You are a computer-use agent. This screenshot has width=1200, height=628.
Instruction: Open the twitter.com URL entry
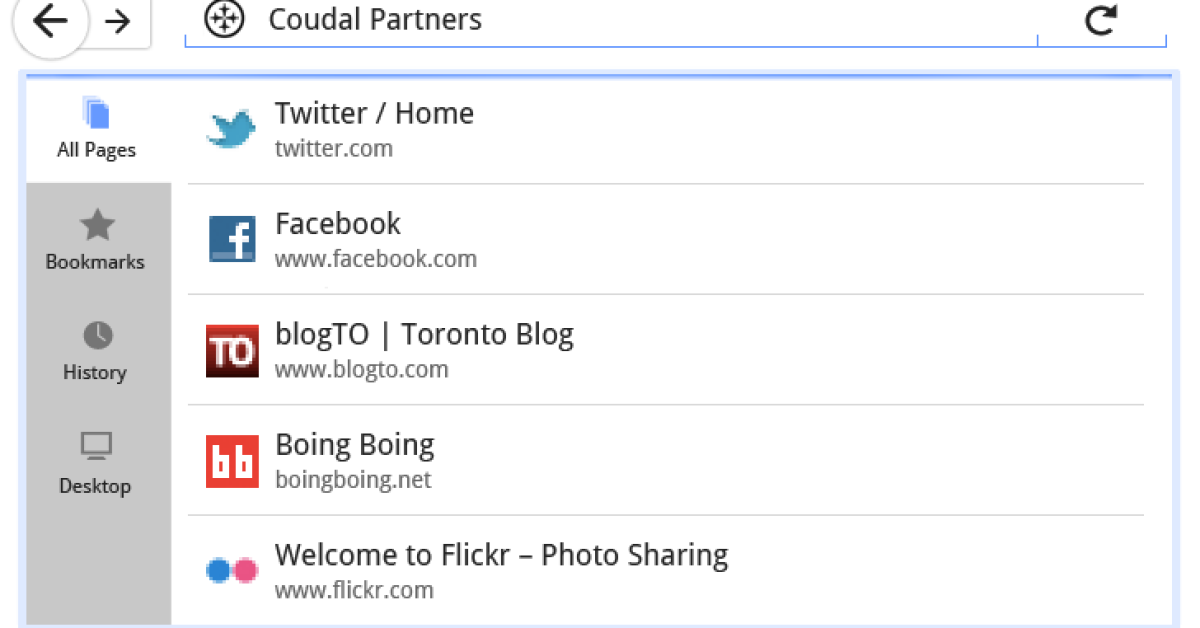pyautogui.click(x=334, y=149)
